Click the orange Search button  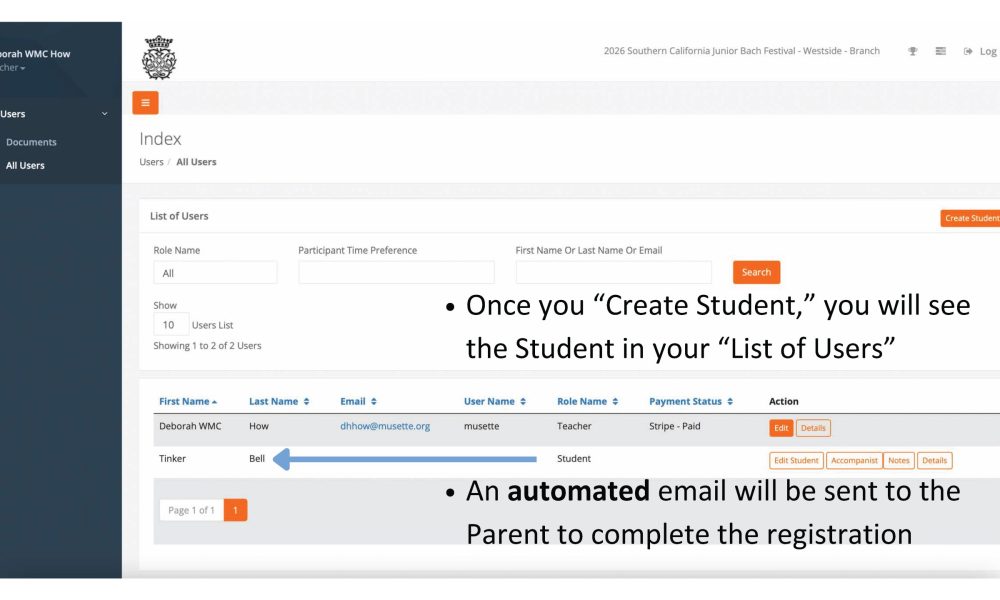pyautogui.click(x=756, y=272)
